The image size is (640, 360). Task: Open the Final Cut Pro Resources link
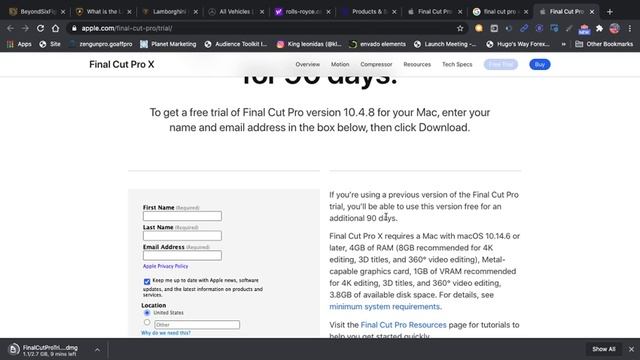[403, 325]
